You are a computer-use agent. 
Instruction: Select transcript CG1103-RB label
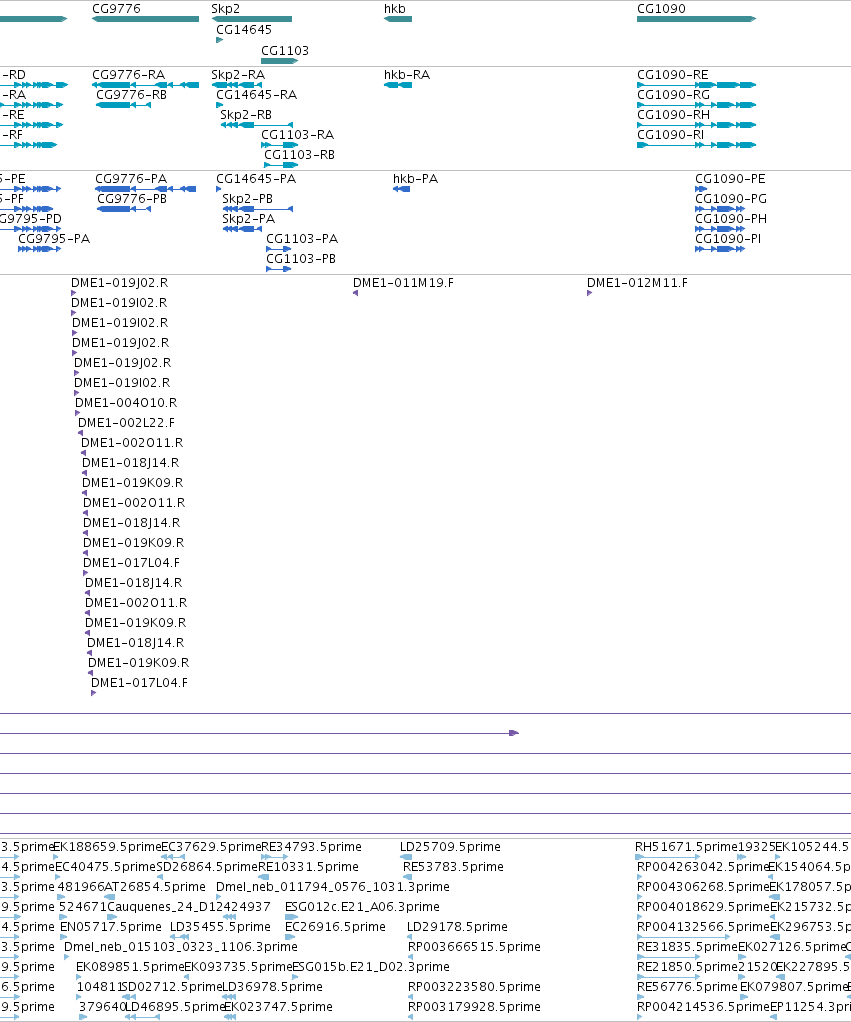point(299,154)
